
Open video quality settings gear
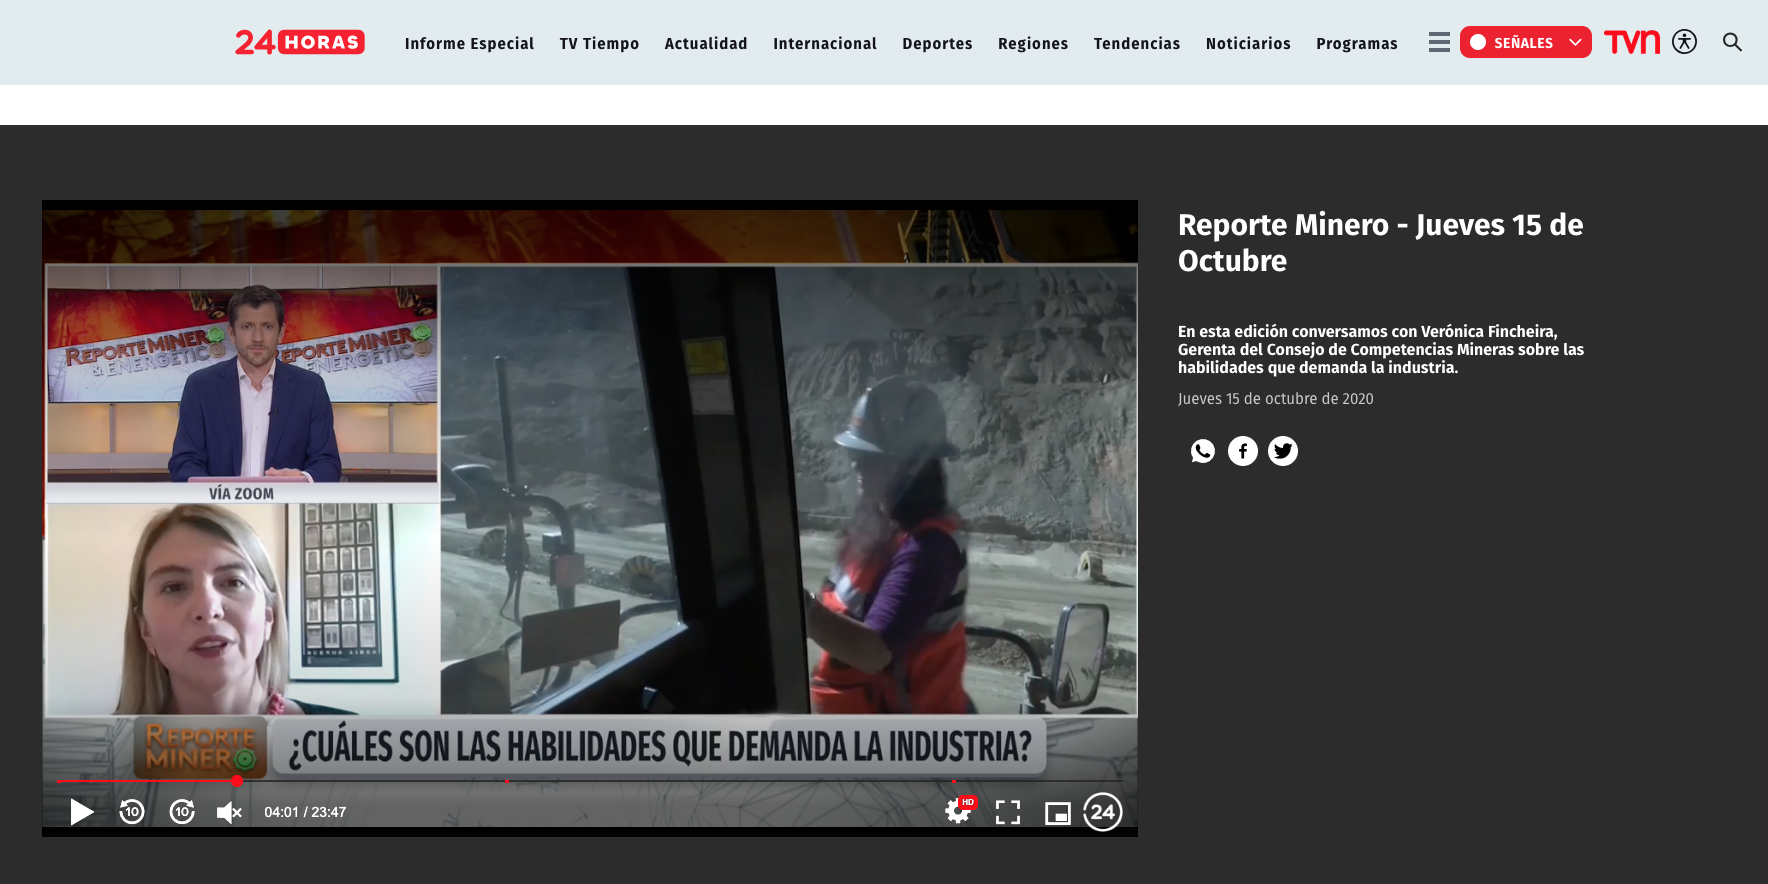(958, 812)
